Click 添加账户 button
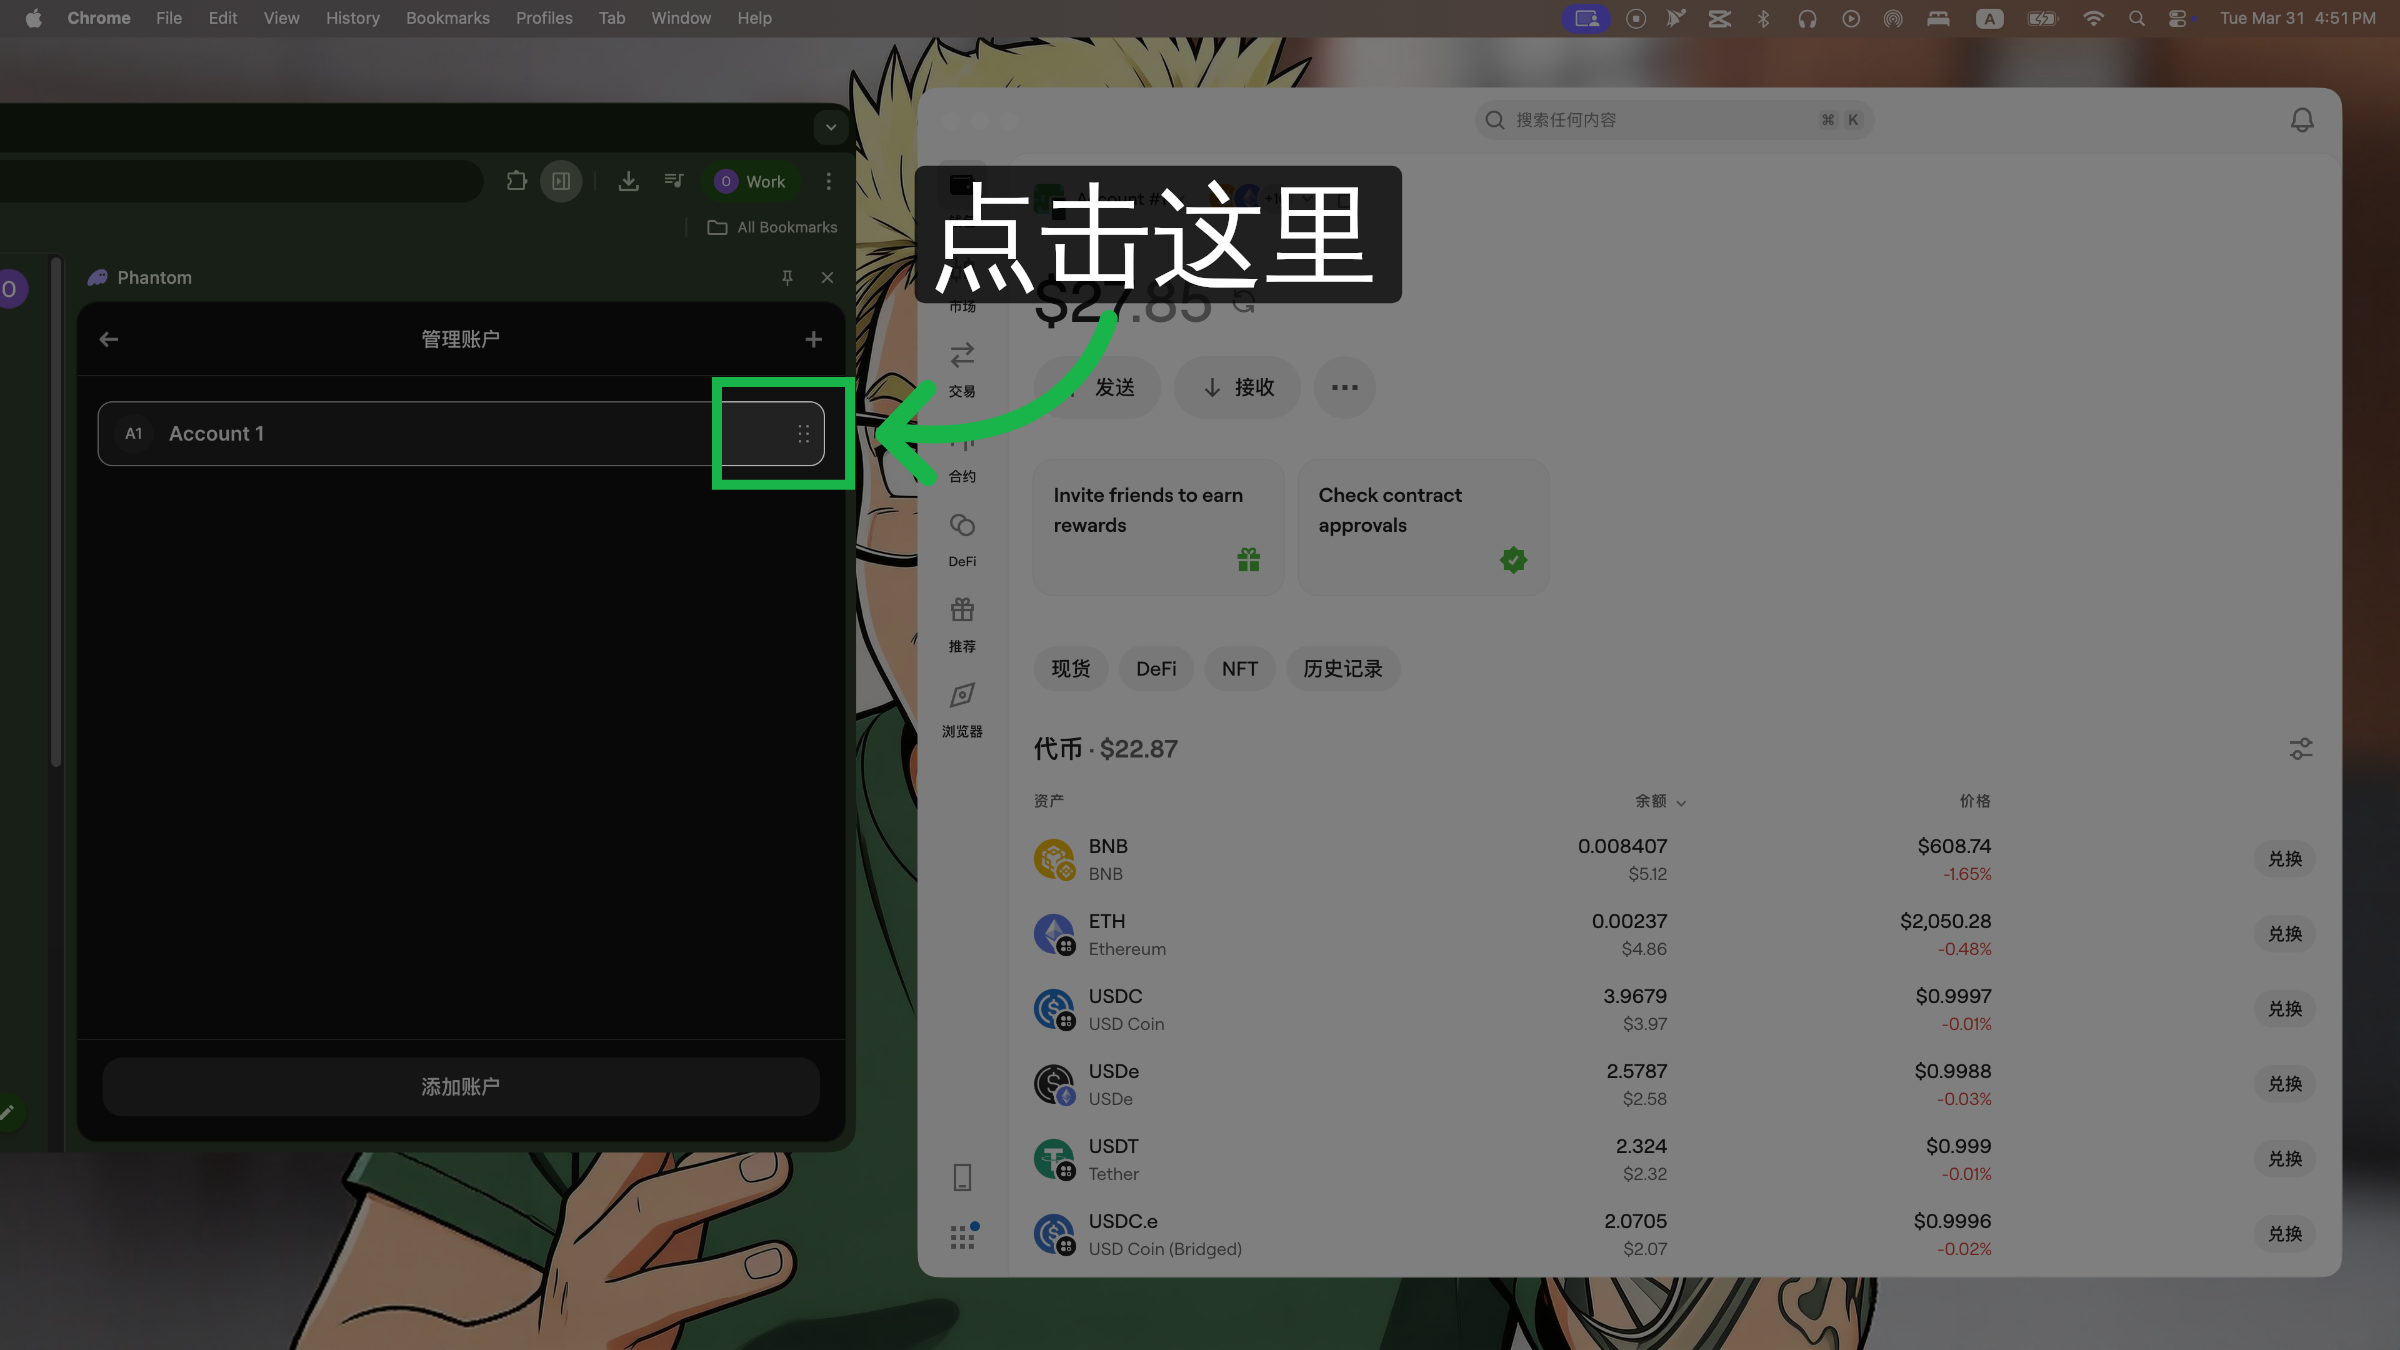2400x1350 pixels. [461, 1086]
